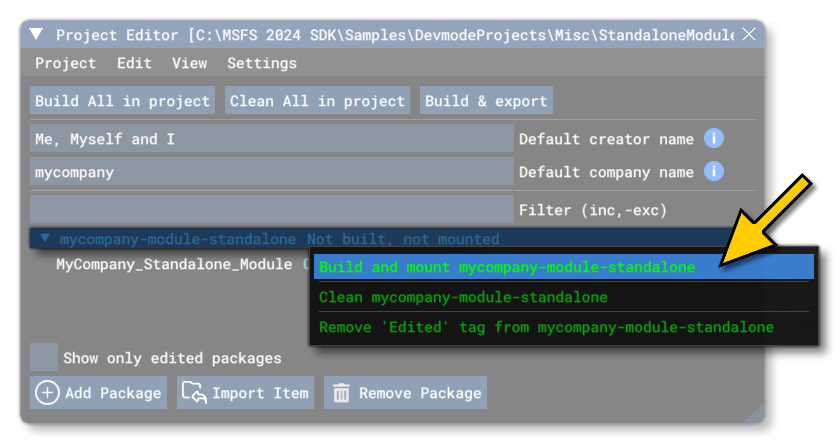Image resolution: width=839 pixels, height=444 pixels.
Task: Choose Build and mount mycompany-module-standalone
Action: [x=564, y=267]
